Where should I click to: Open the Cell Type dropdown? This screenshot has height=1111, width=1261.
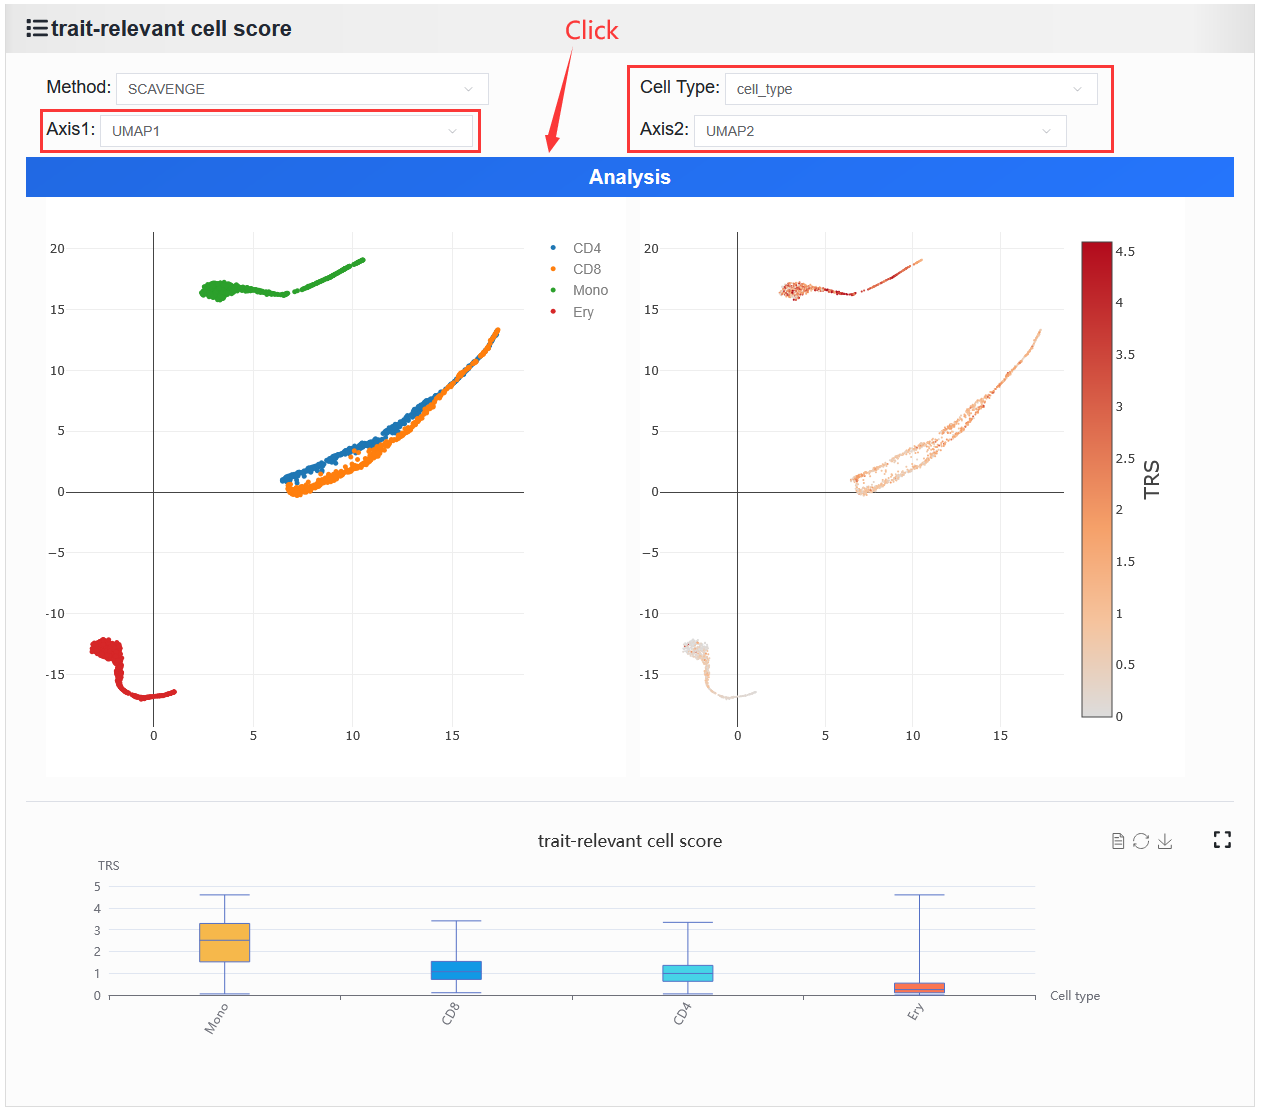911,89
